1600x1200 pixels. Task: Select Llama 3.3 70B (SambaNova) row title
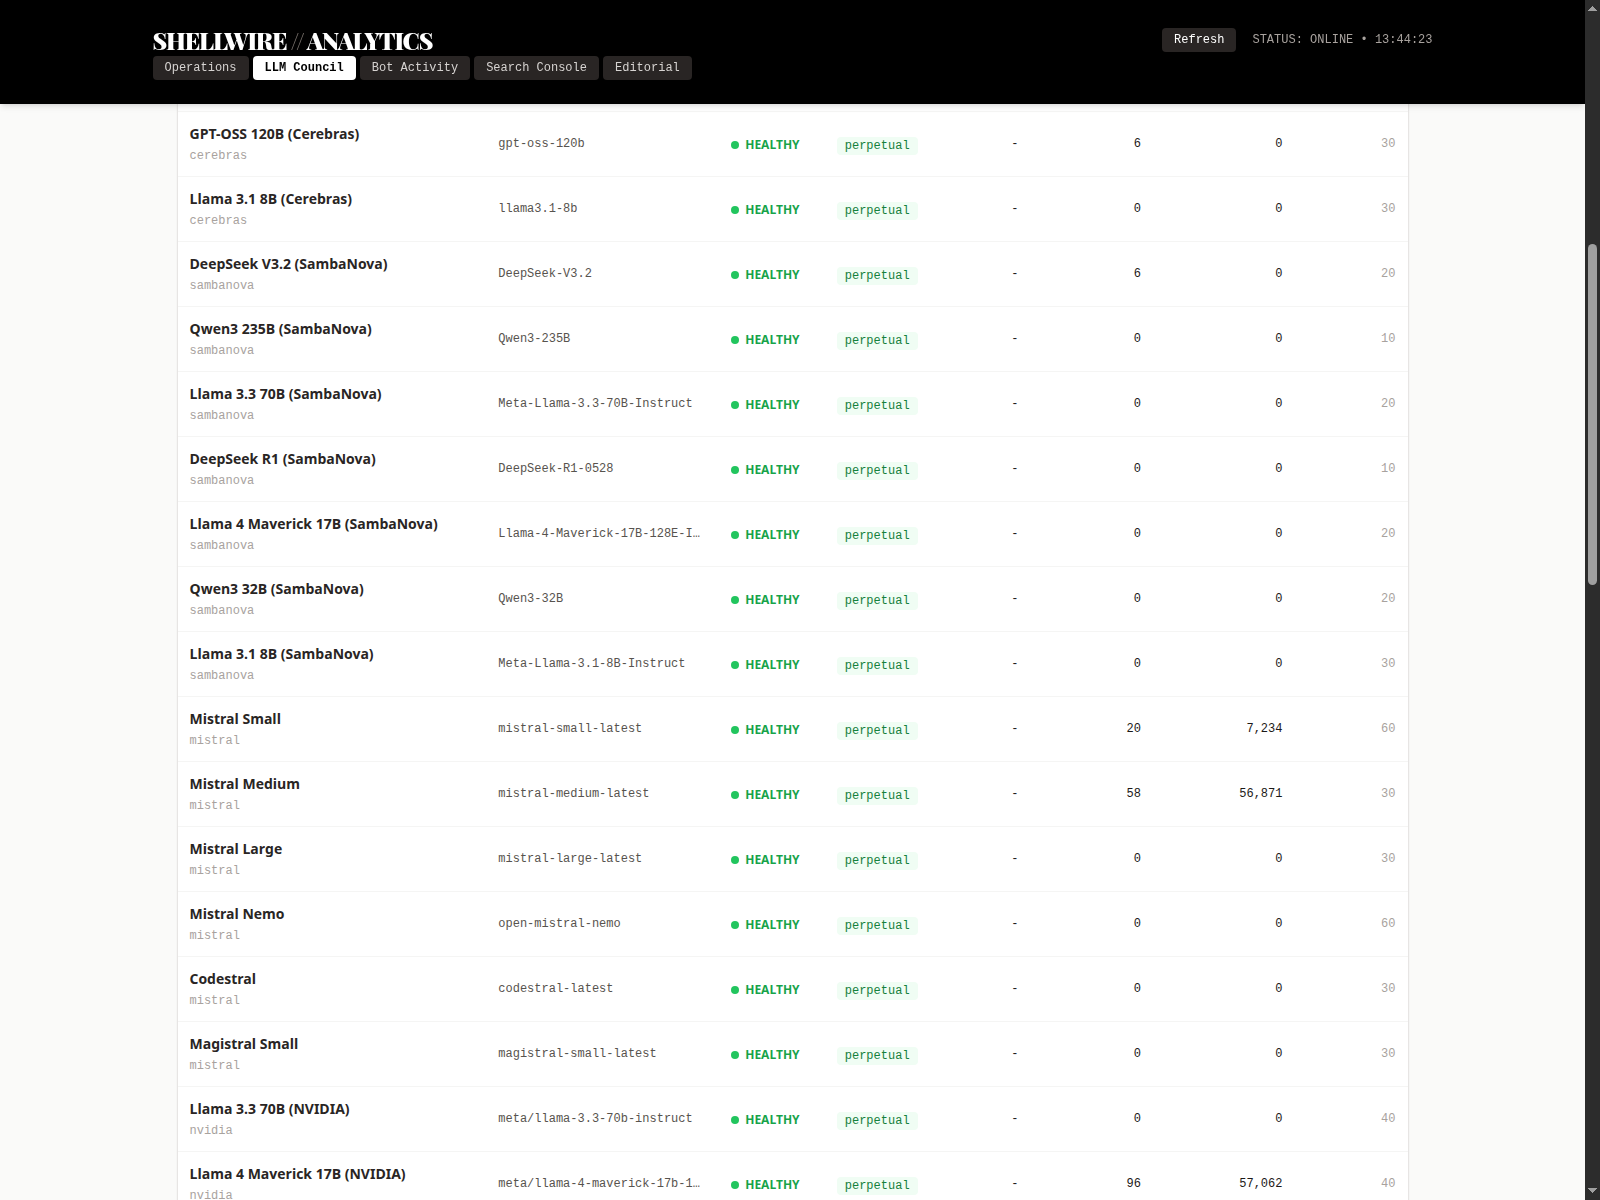pyautogui.click(x=285, y=394)
